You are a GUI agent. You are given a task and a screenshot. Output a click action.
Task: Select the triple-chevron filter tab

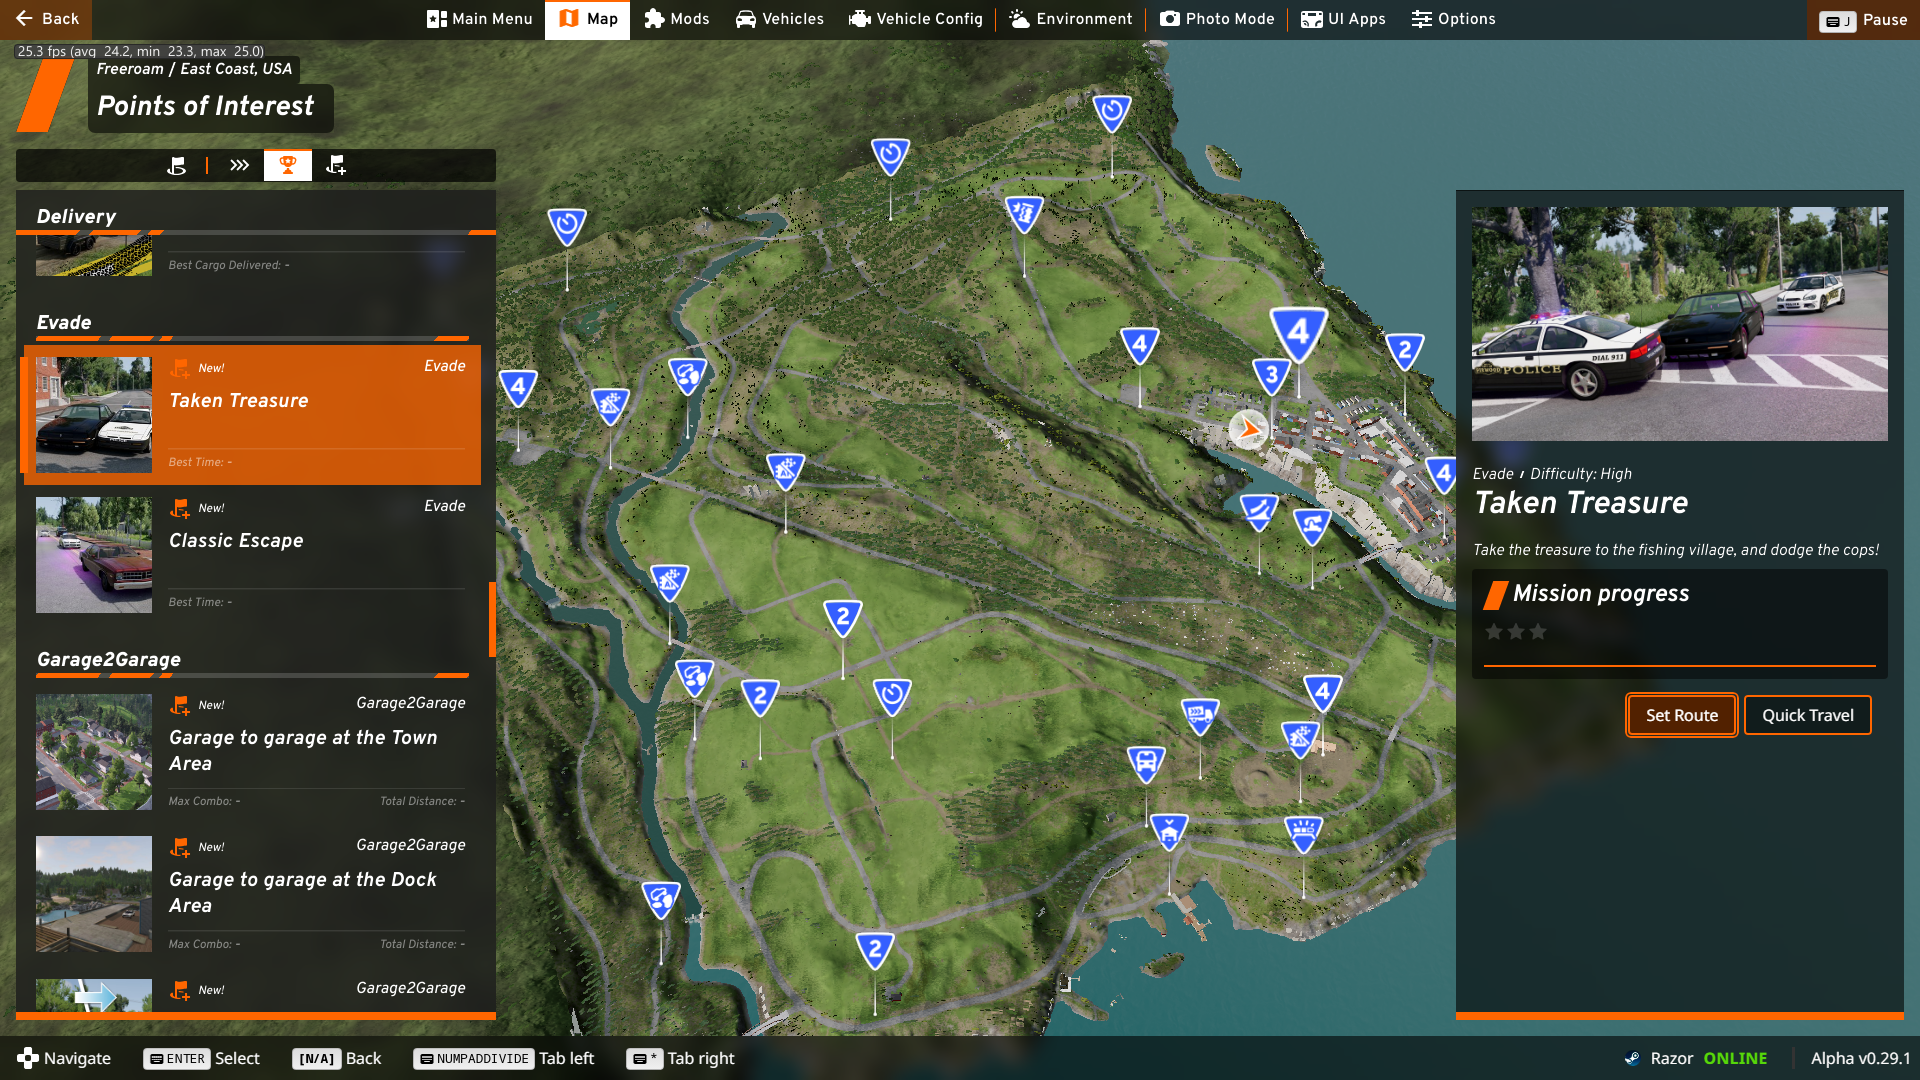(239, 165)
